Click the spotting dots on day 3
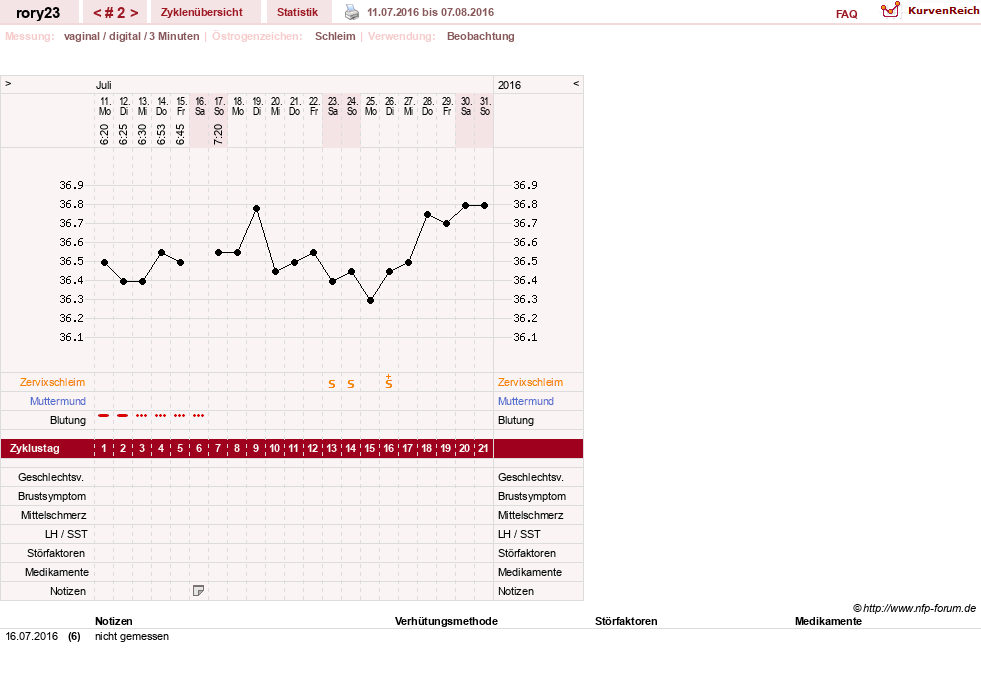 click(142, 415)
